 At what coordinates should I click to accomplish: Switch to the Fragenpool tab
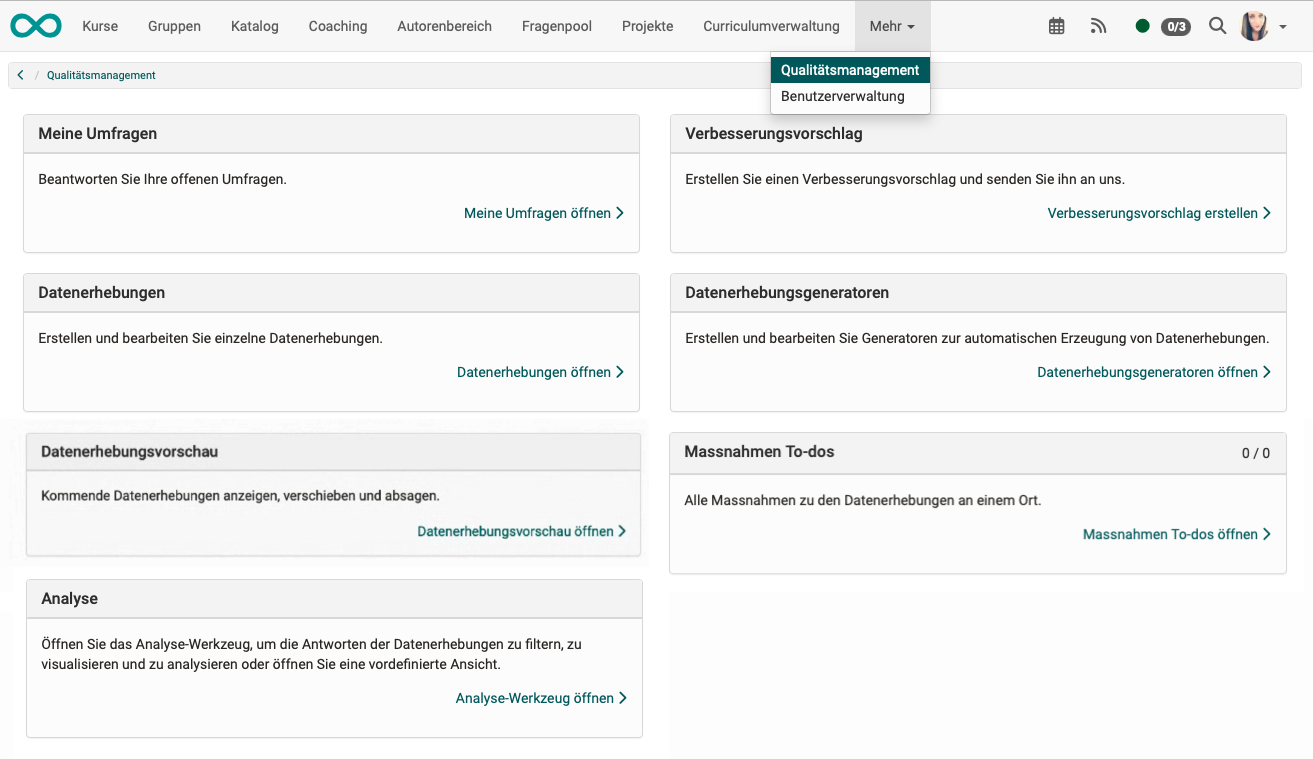[x=556, y=26]
